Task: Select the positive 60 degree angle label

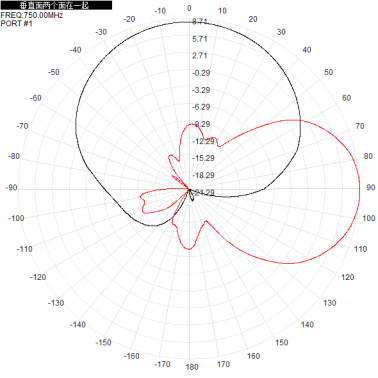Action: 347,98
